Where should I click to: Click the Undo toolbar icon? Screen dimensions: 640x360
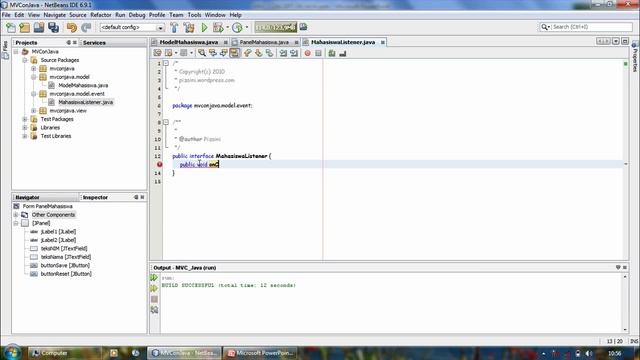[72, 27]
